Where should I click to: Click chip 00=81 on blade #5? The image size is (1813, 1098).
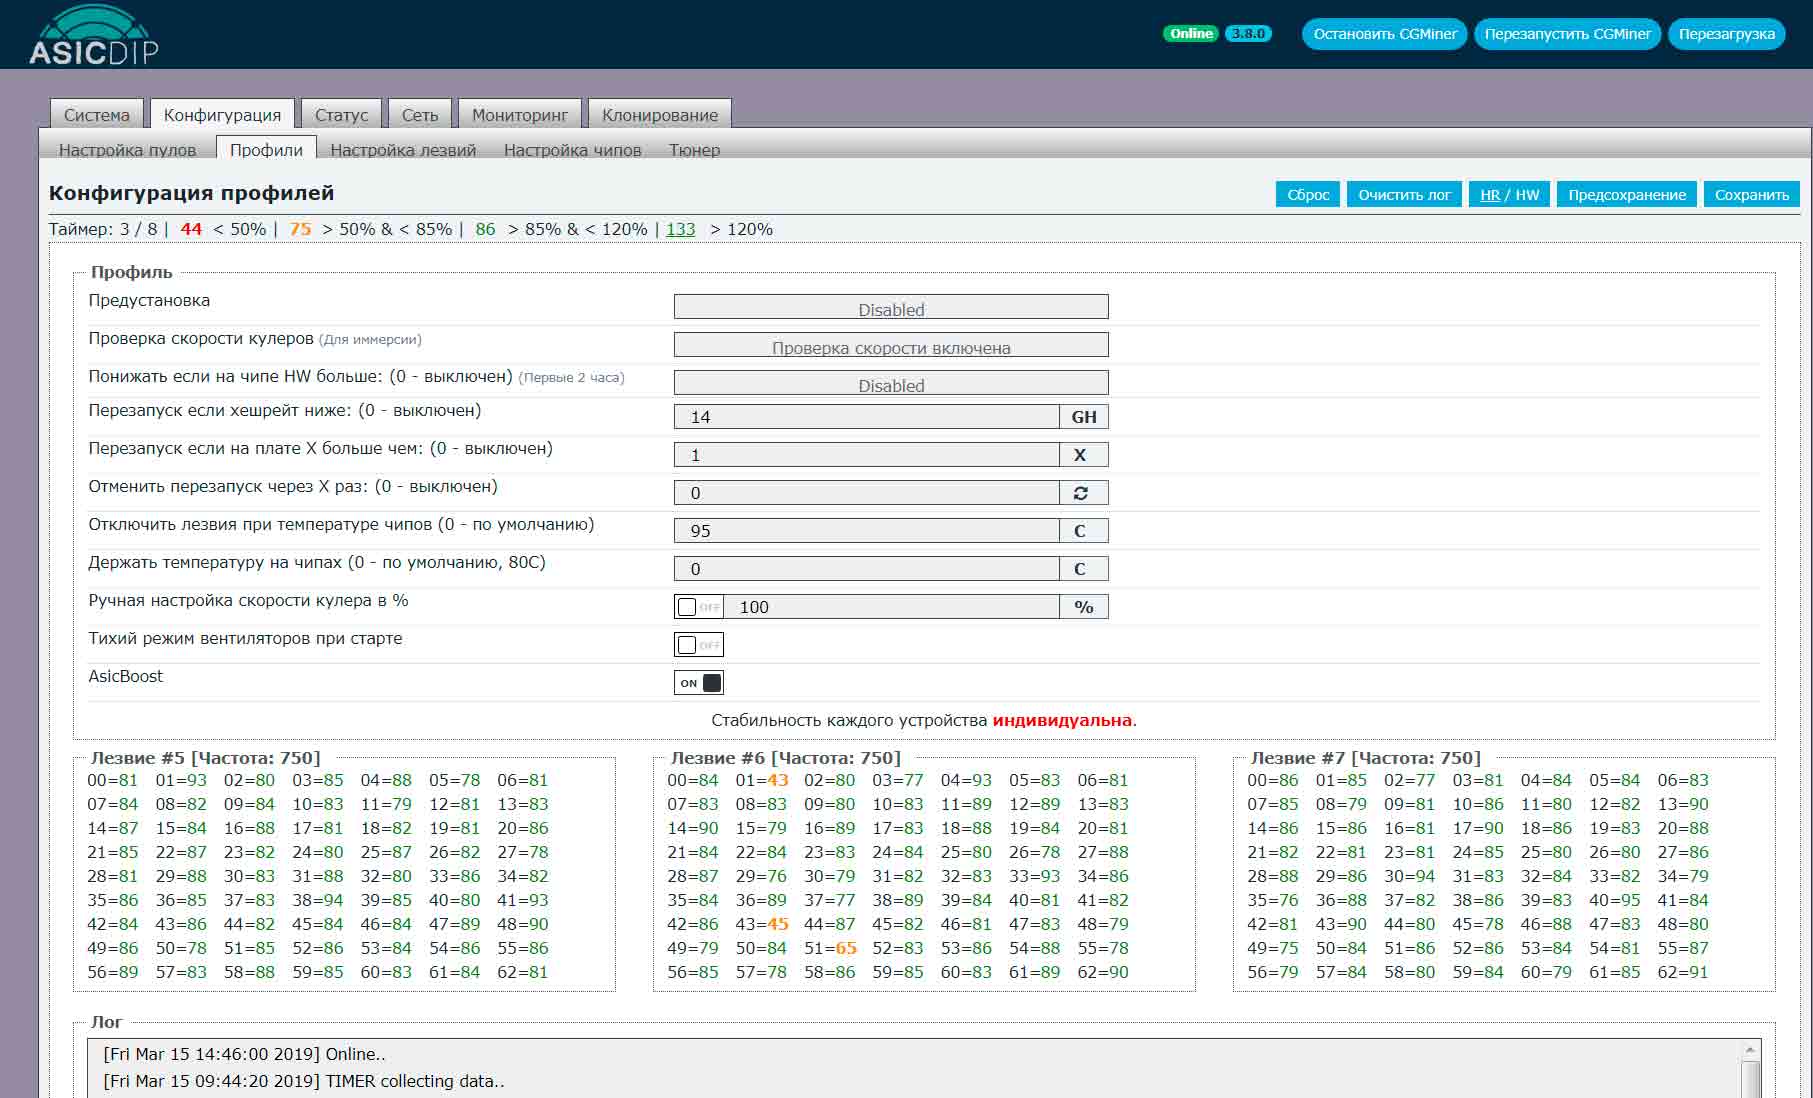(113, 780)
